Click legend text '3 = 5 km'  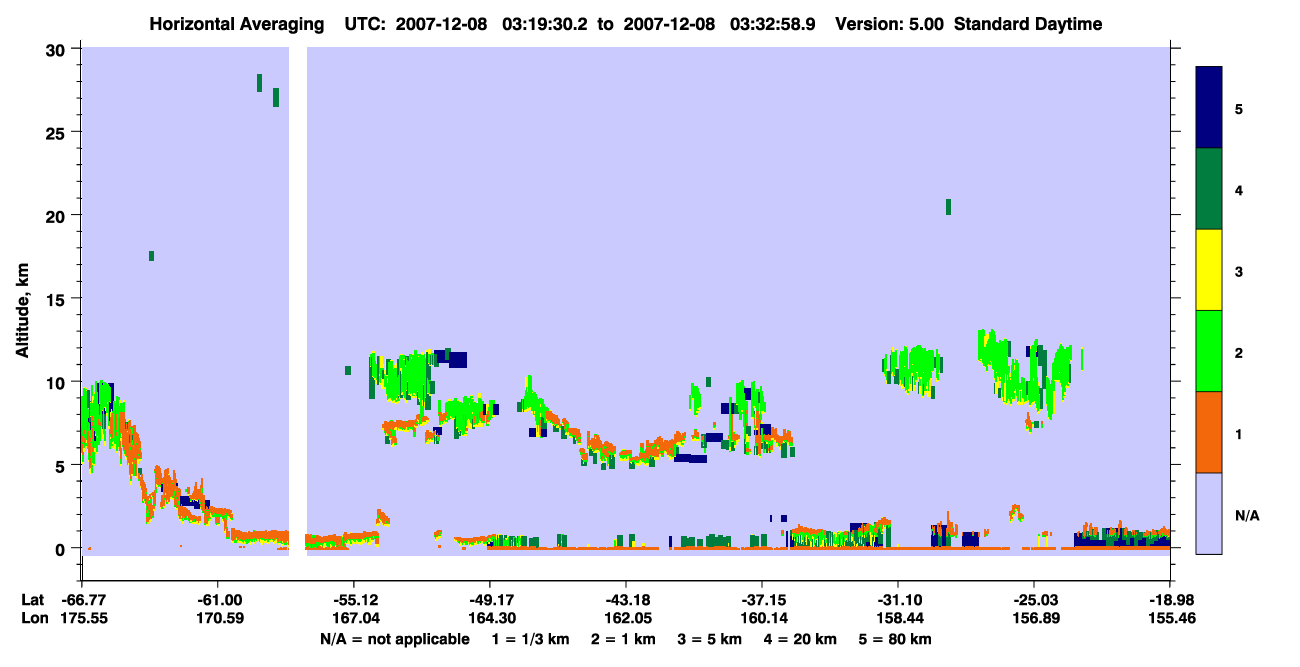(x=711, y=639)
